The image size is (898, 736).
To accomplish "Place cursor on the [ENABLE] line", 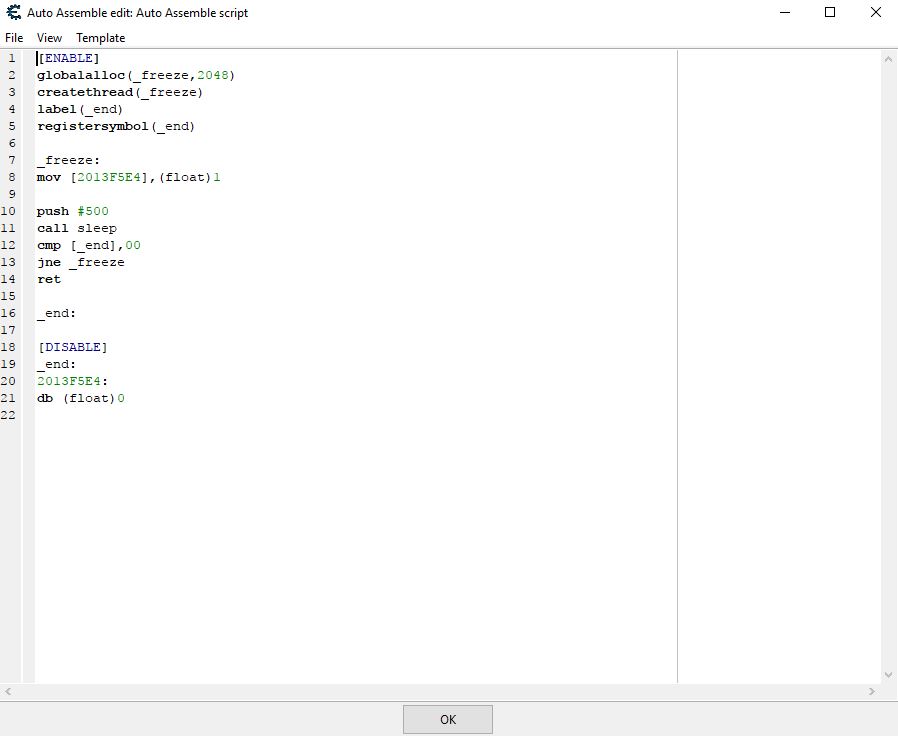I will click(x=69, y=58).
